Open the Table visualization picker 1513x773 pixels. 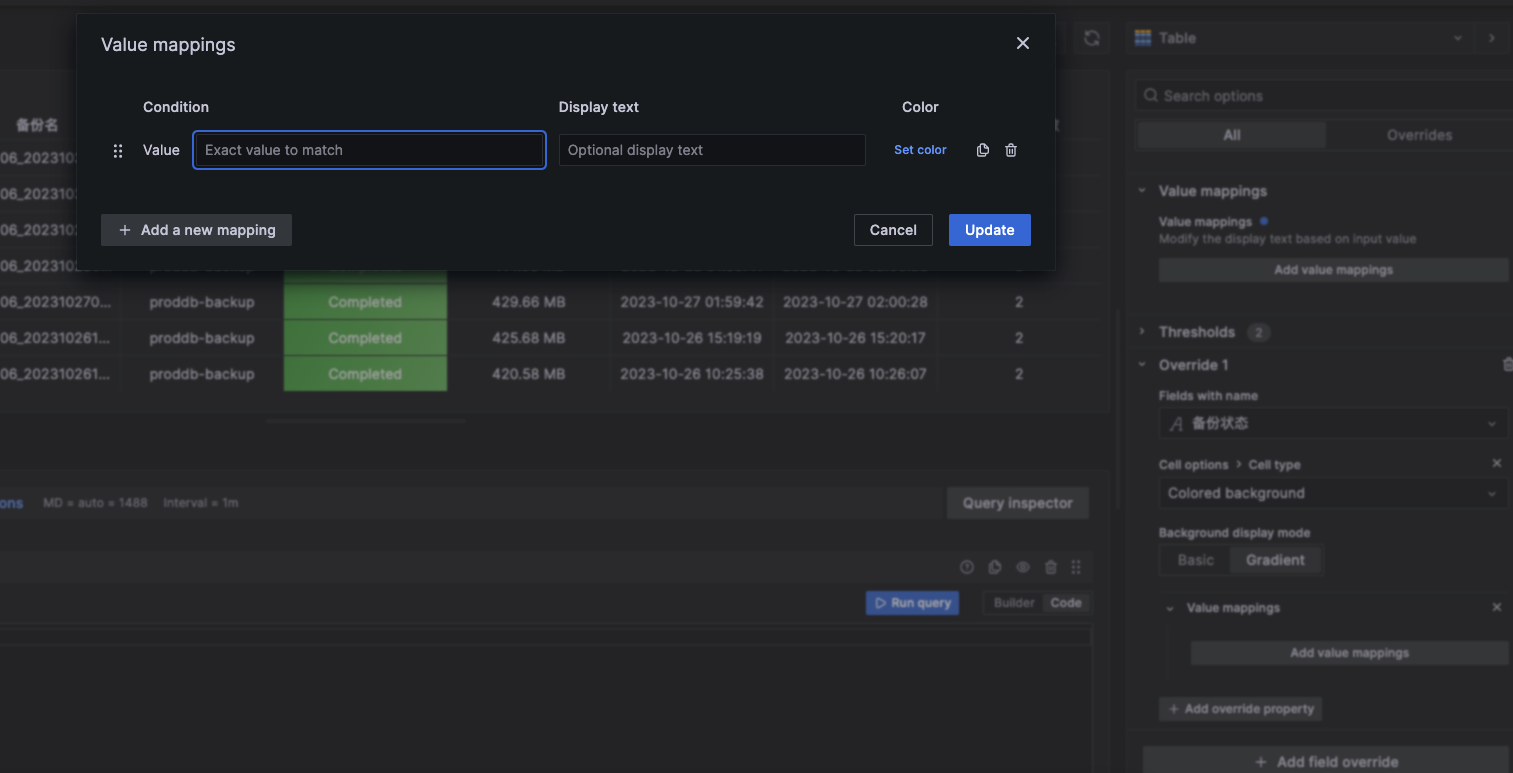click(1299, 38)
